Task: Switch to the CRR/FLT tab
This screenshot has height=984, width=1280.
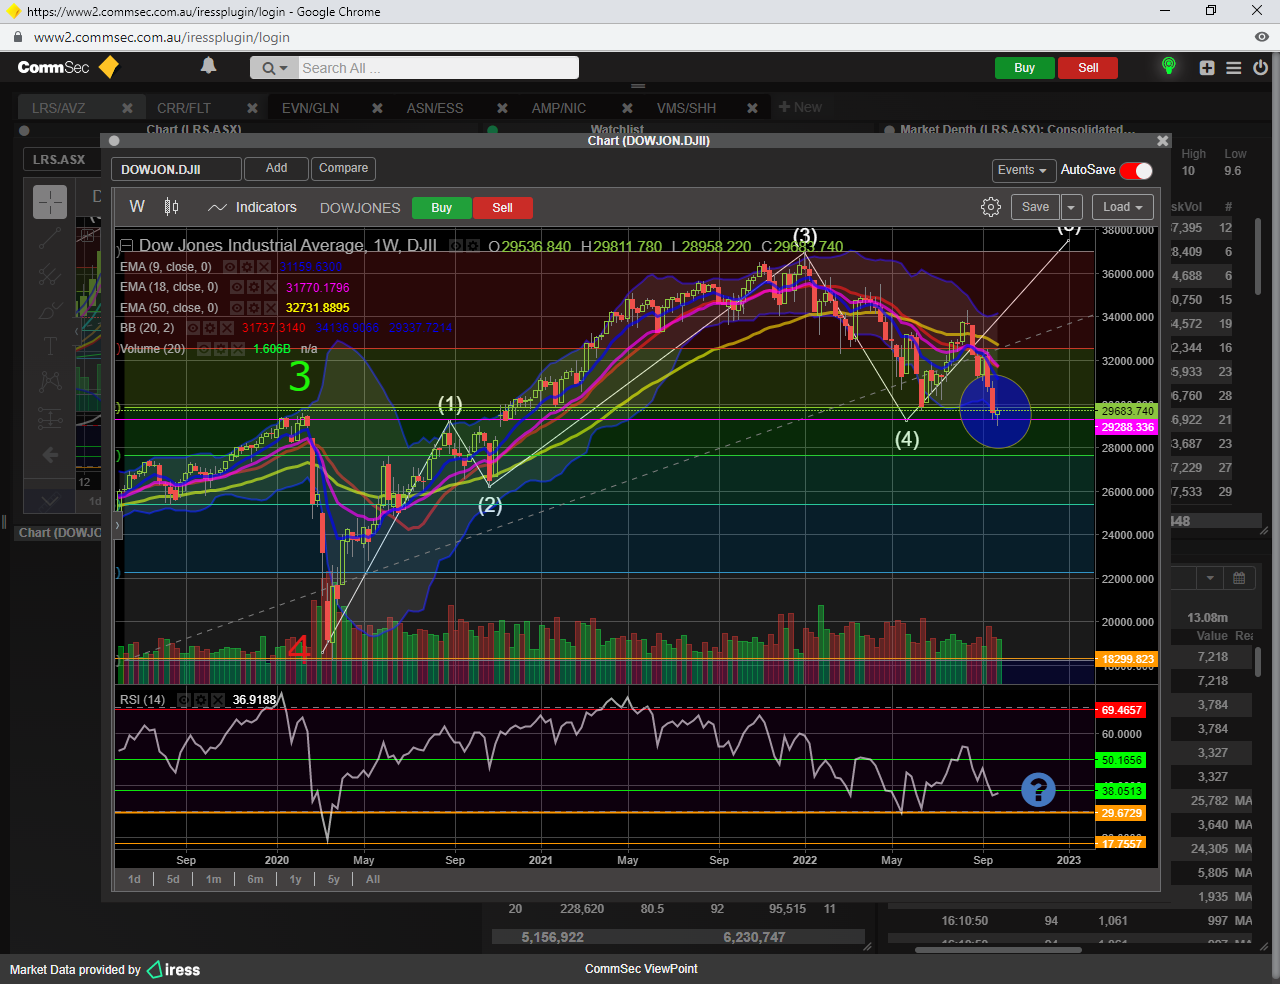Action: 184,108
